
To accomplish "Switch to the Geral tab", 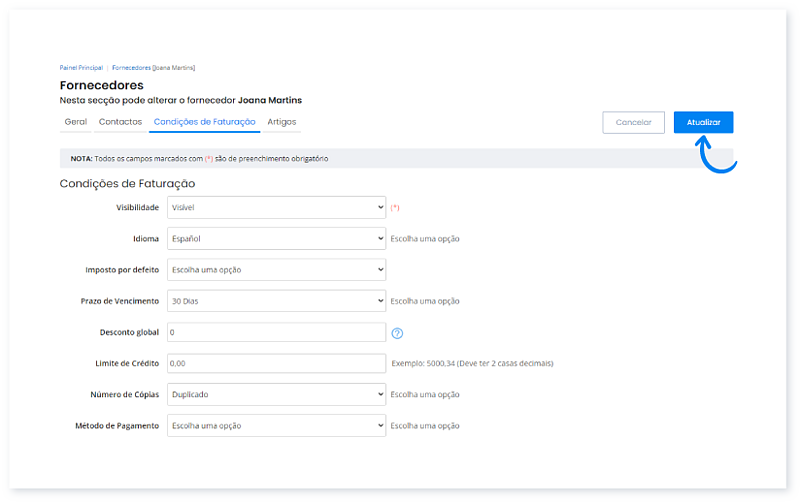I will [76, 122].
